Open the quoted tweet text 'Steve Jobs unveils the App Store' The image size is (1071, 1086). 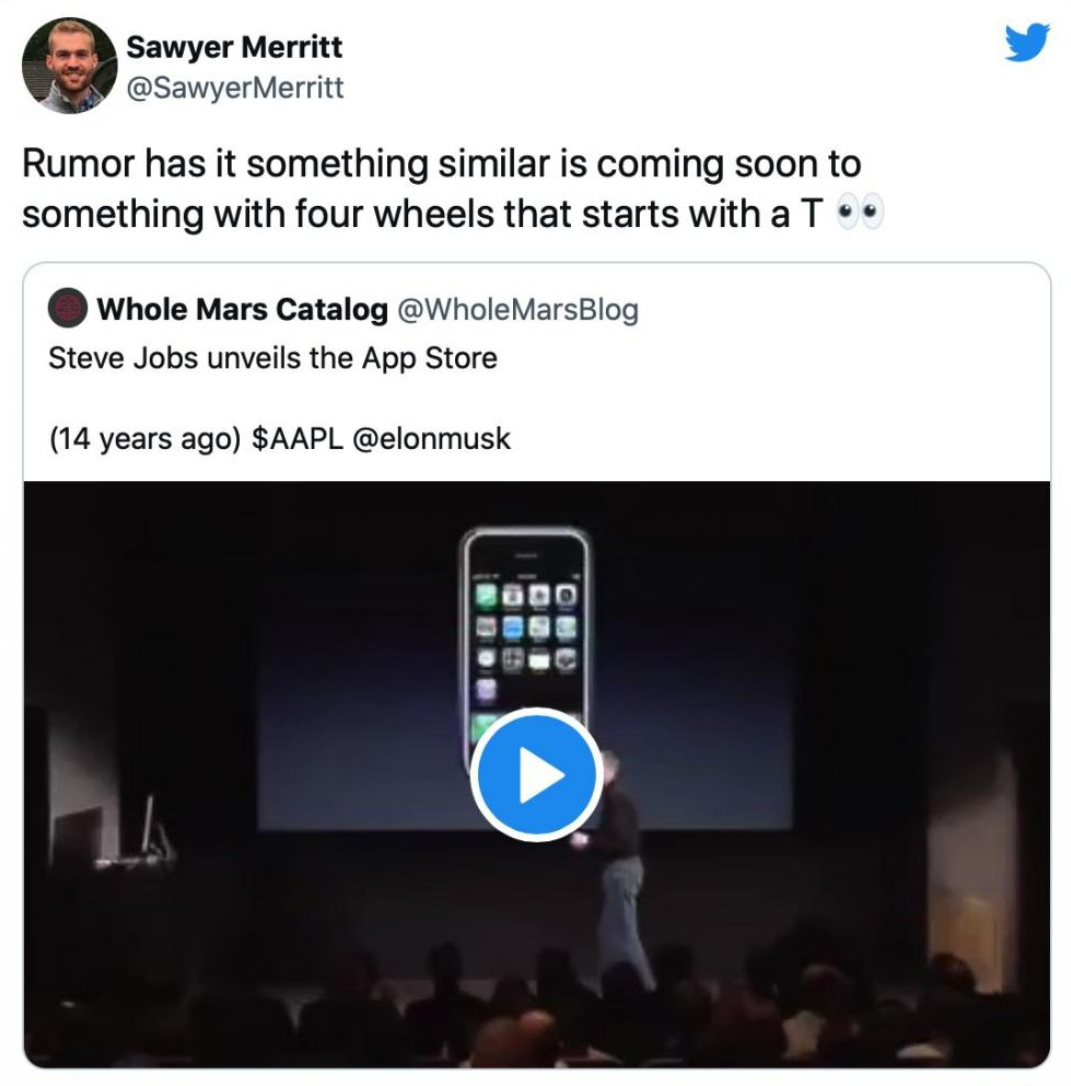273,358
